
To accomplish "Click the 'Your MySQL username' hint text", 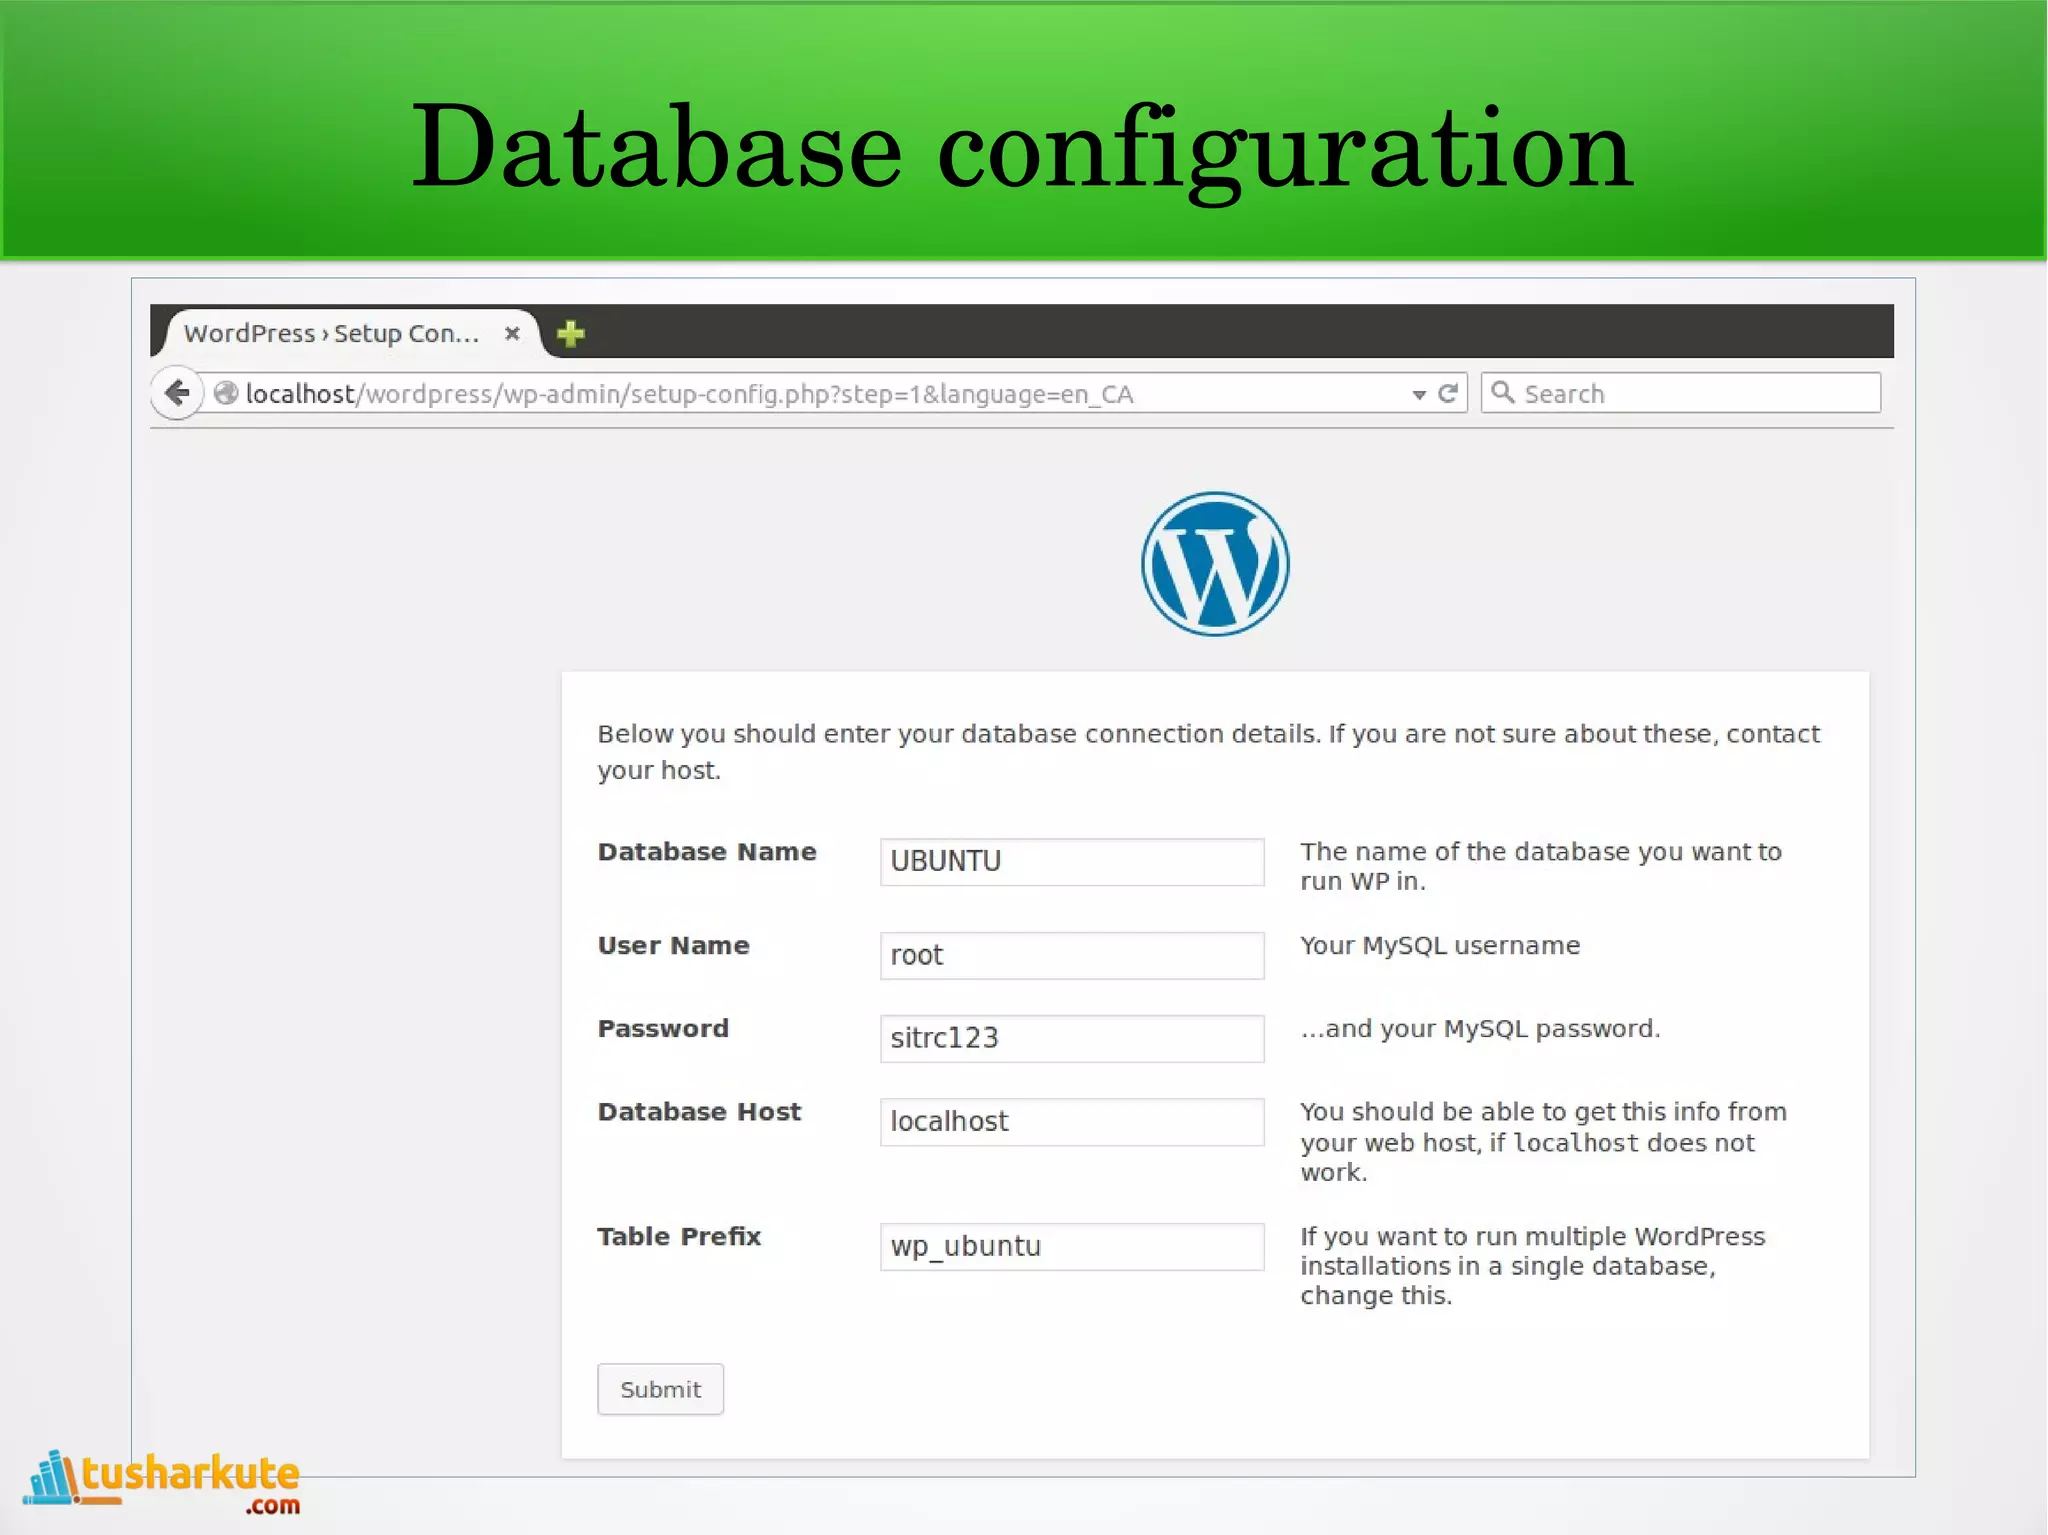I will point(1440,946).
